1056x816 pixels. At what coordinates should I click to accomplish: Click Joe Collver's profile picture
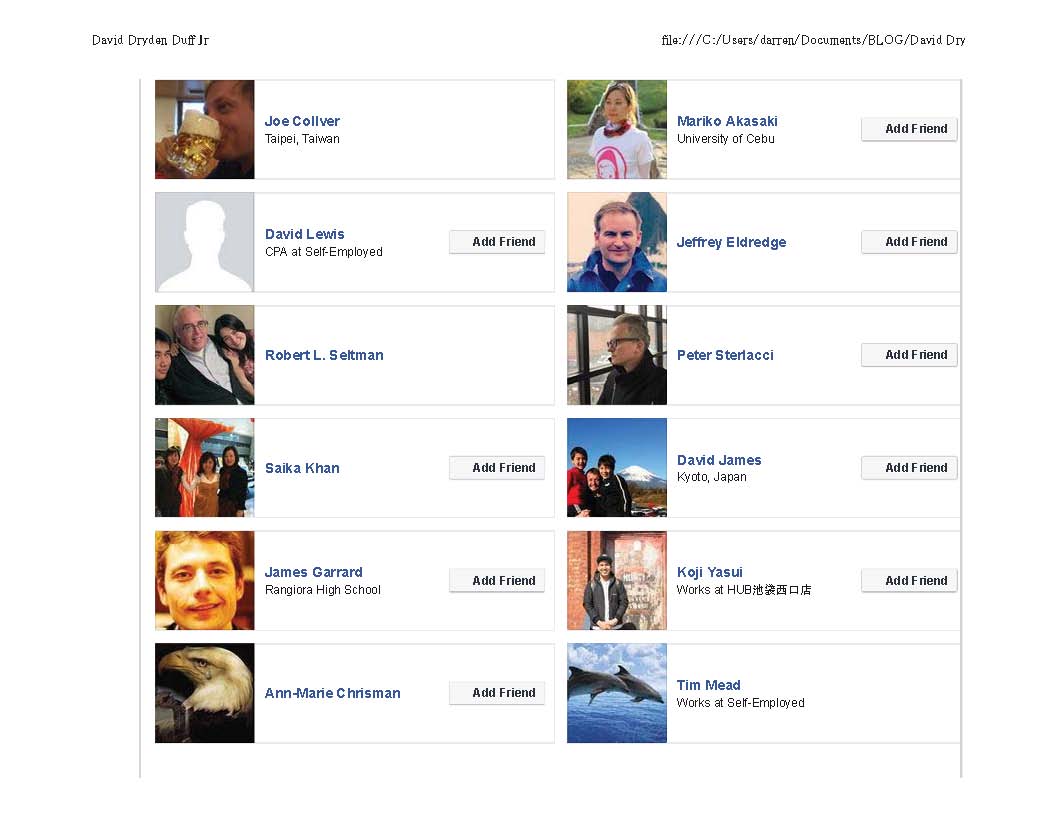point(204,129)
